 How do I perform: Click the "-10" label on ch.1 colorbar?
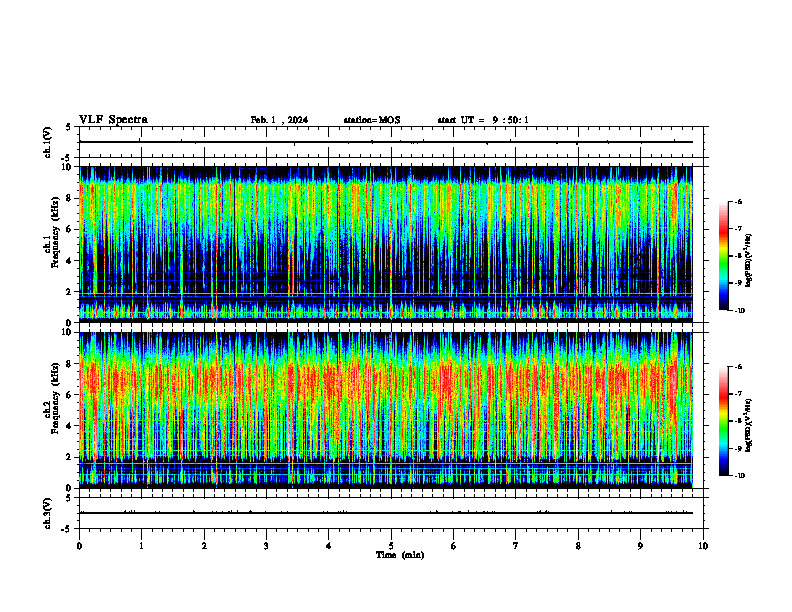[740, 311]
